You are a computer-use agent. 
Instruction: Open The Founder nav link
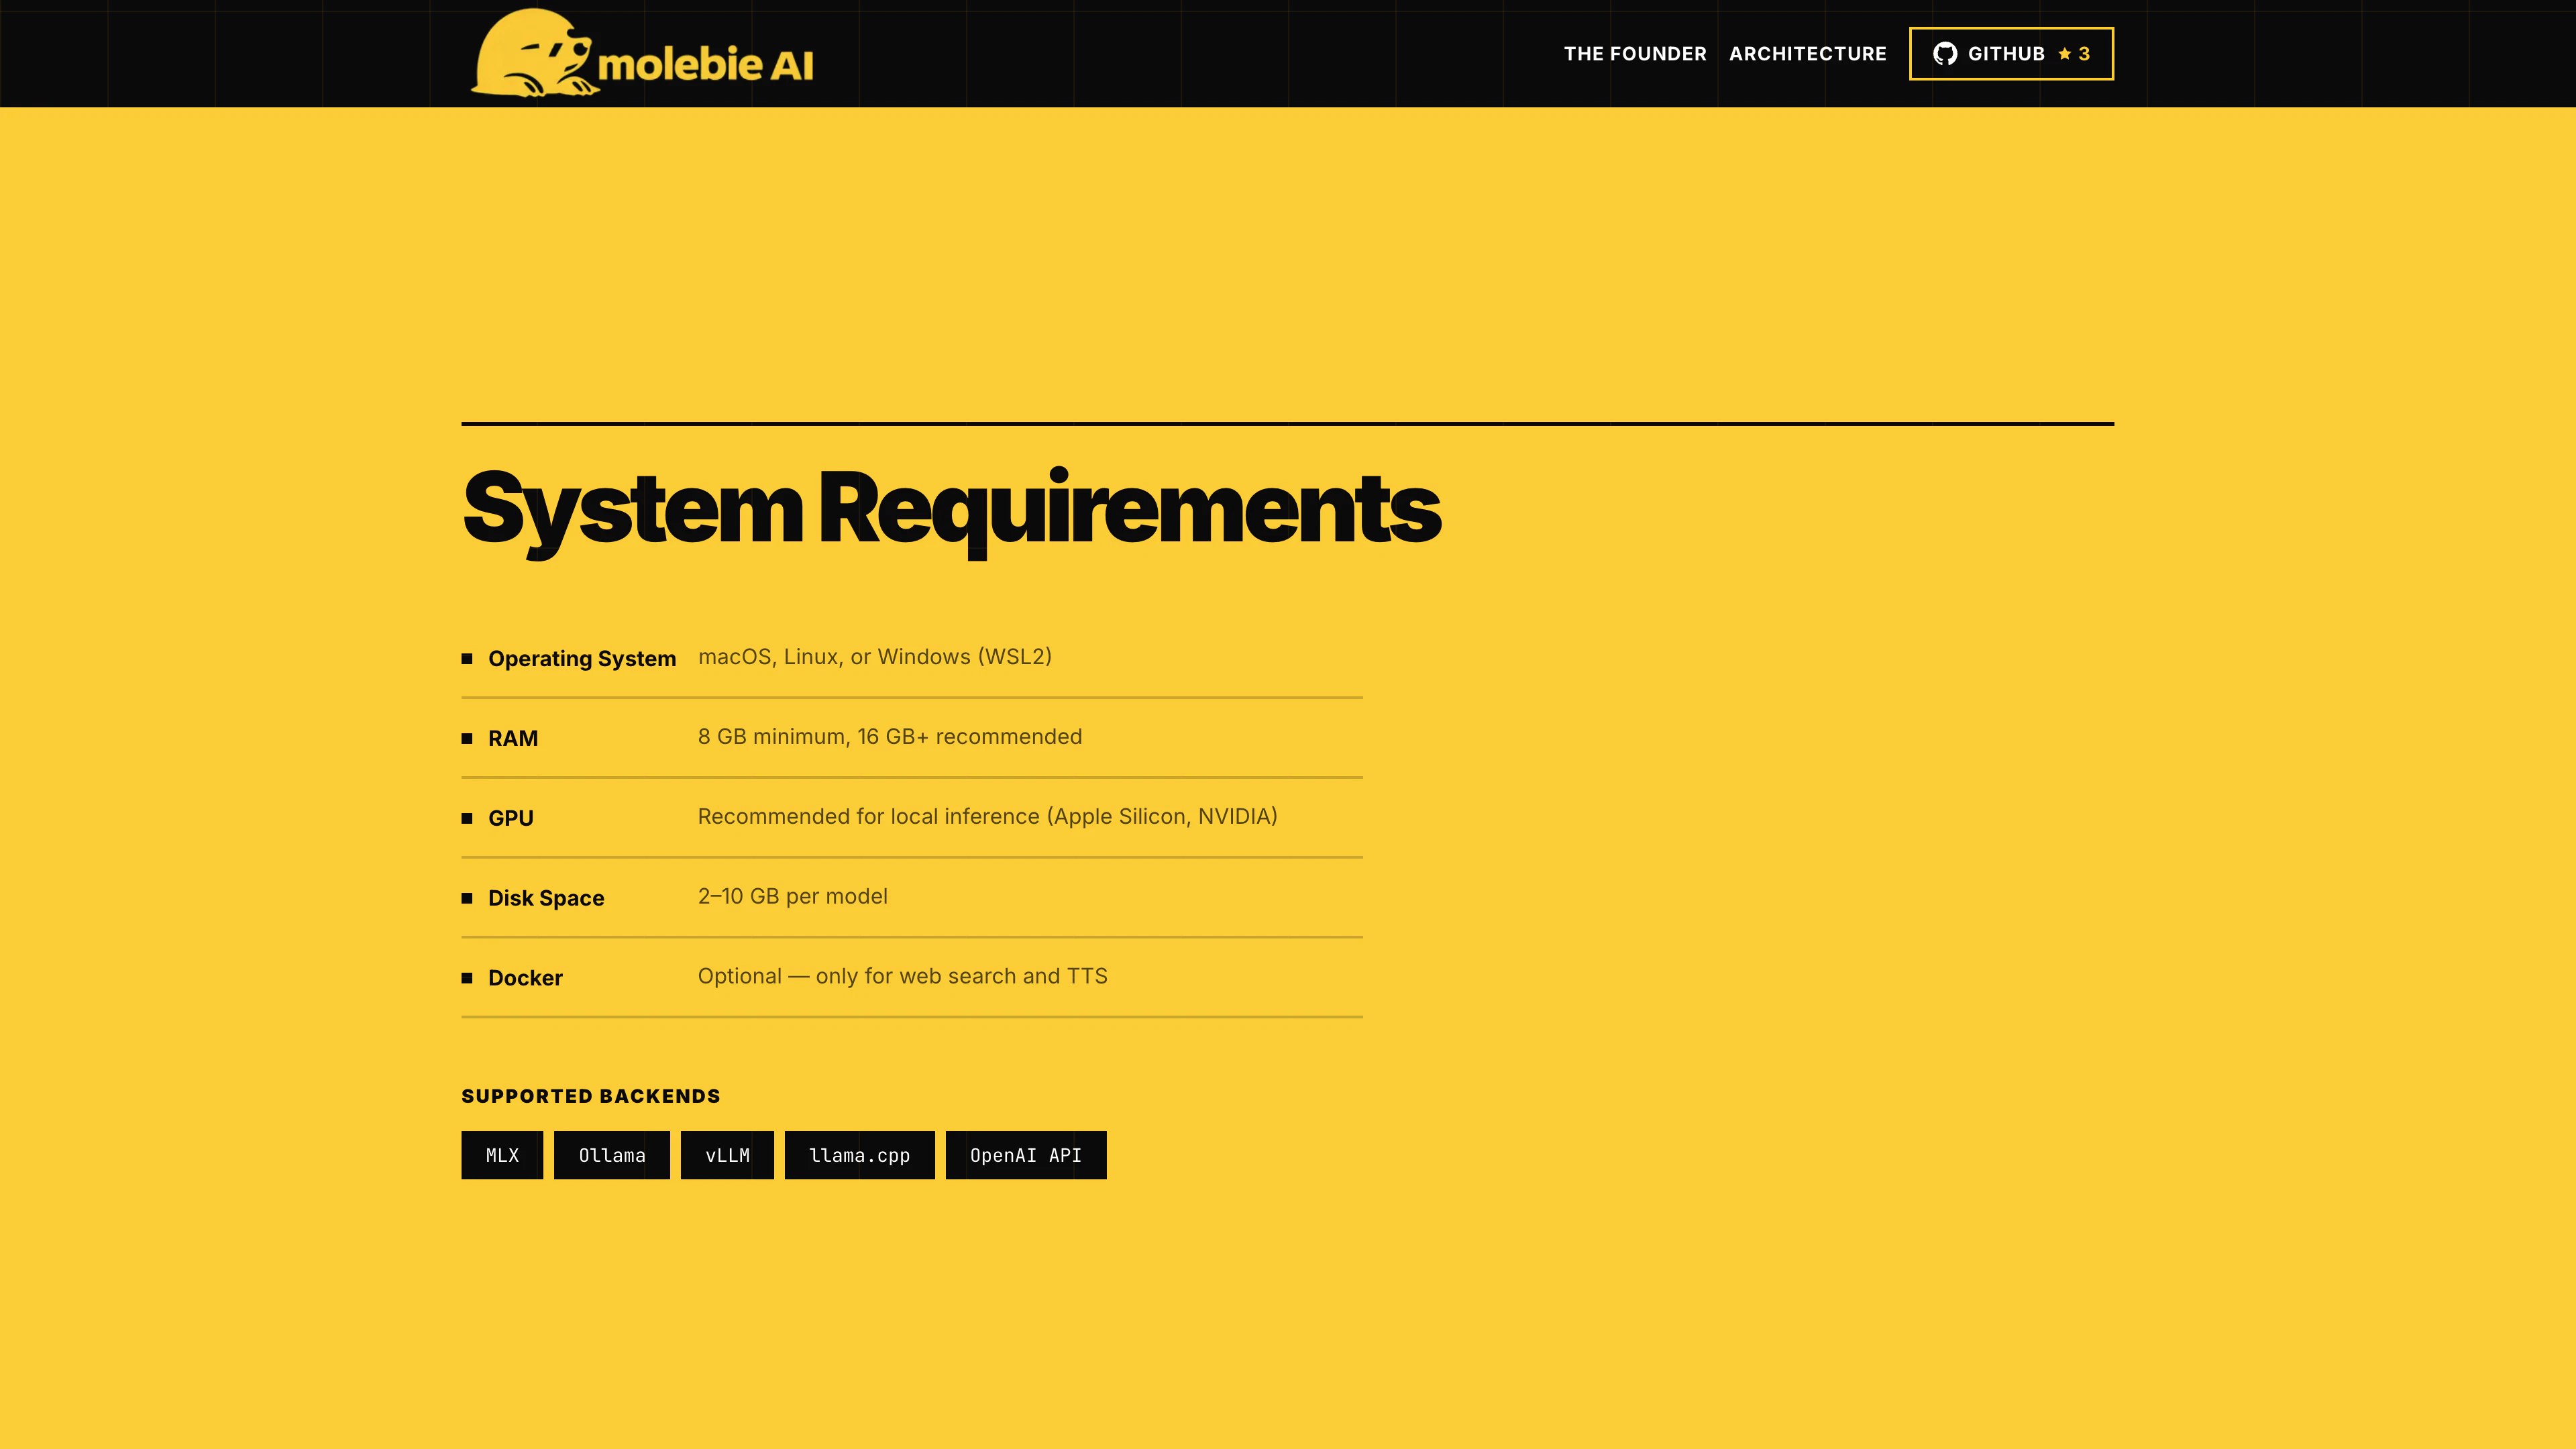1635,54
